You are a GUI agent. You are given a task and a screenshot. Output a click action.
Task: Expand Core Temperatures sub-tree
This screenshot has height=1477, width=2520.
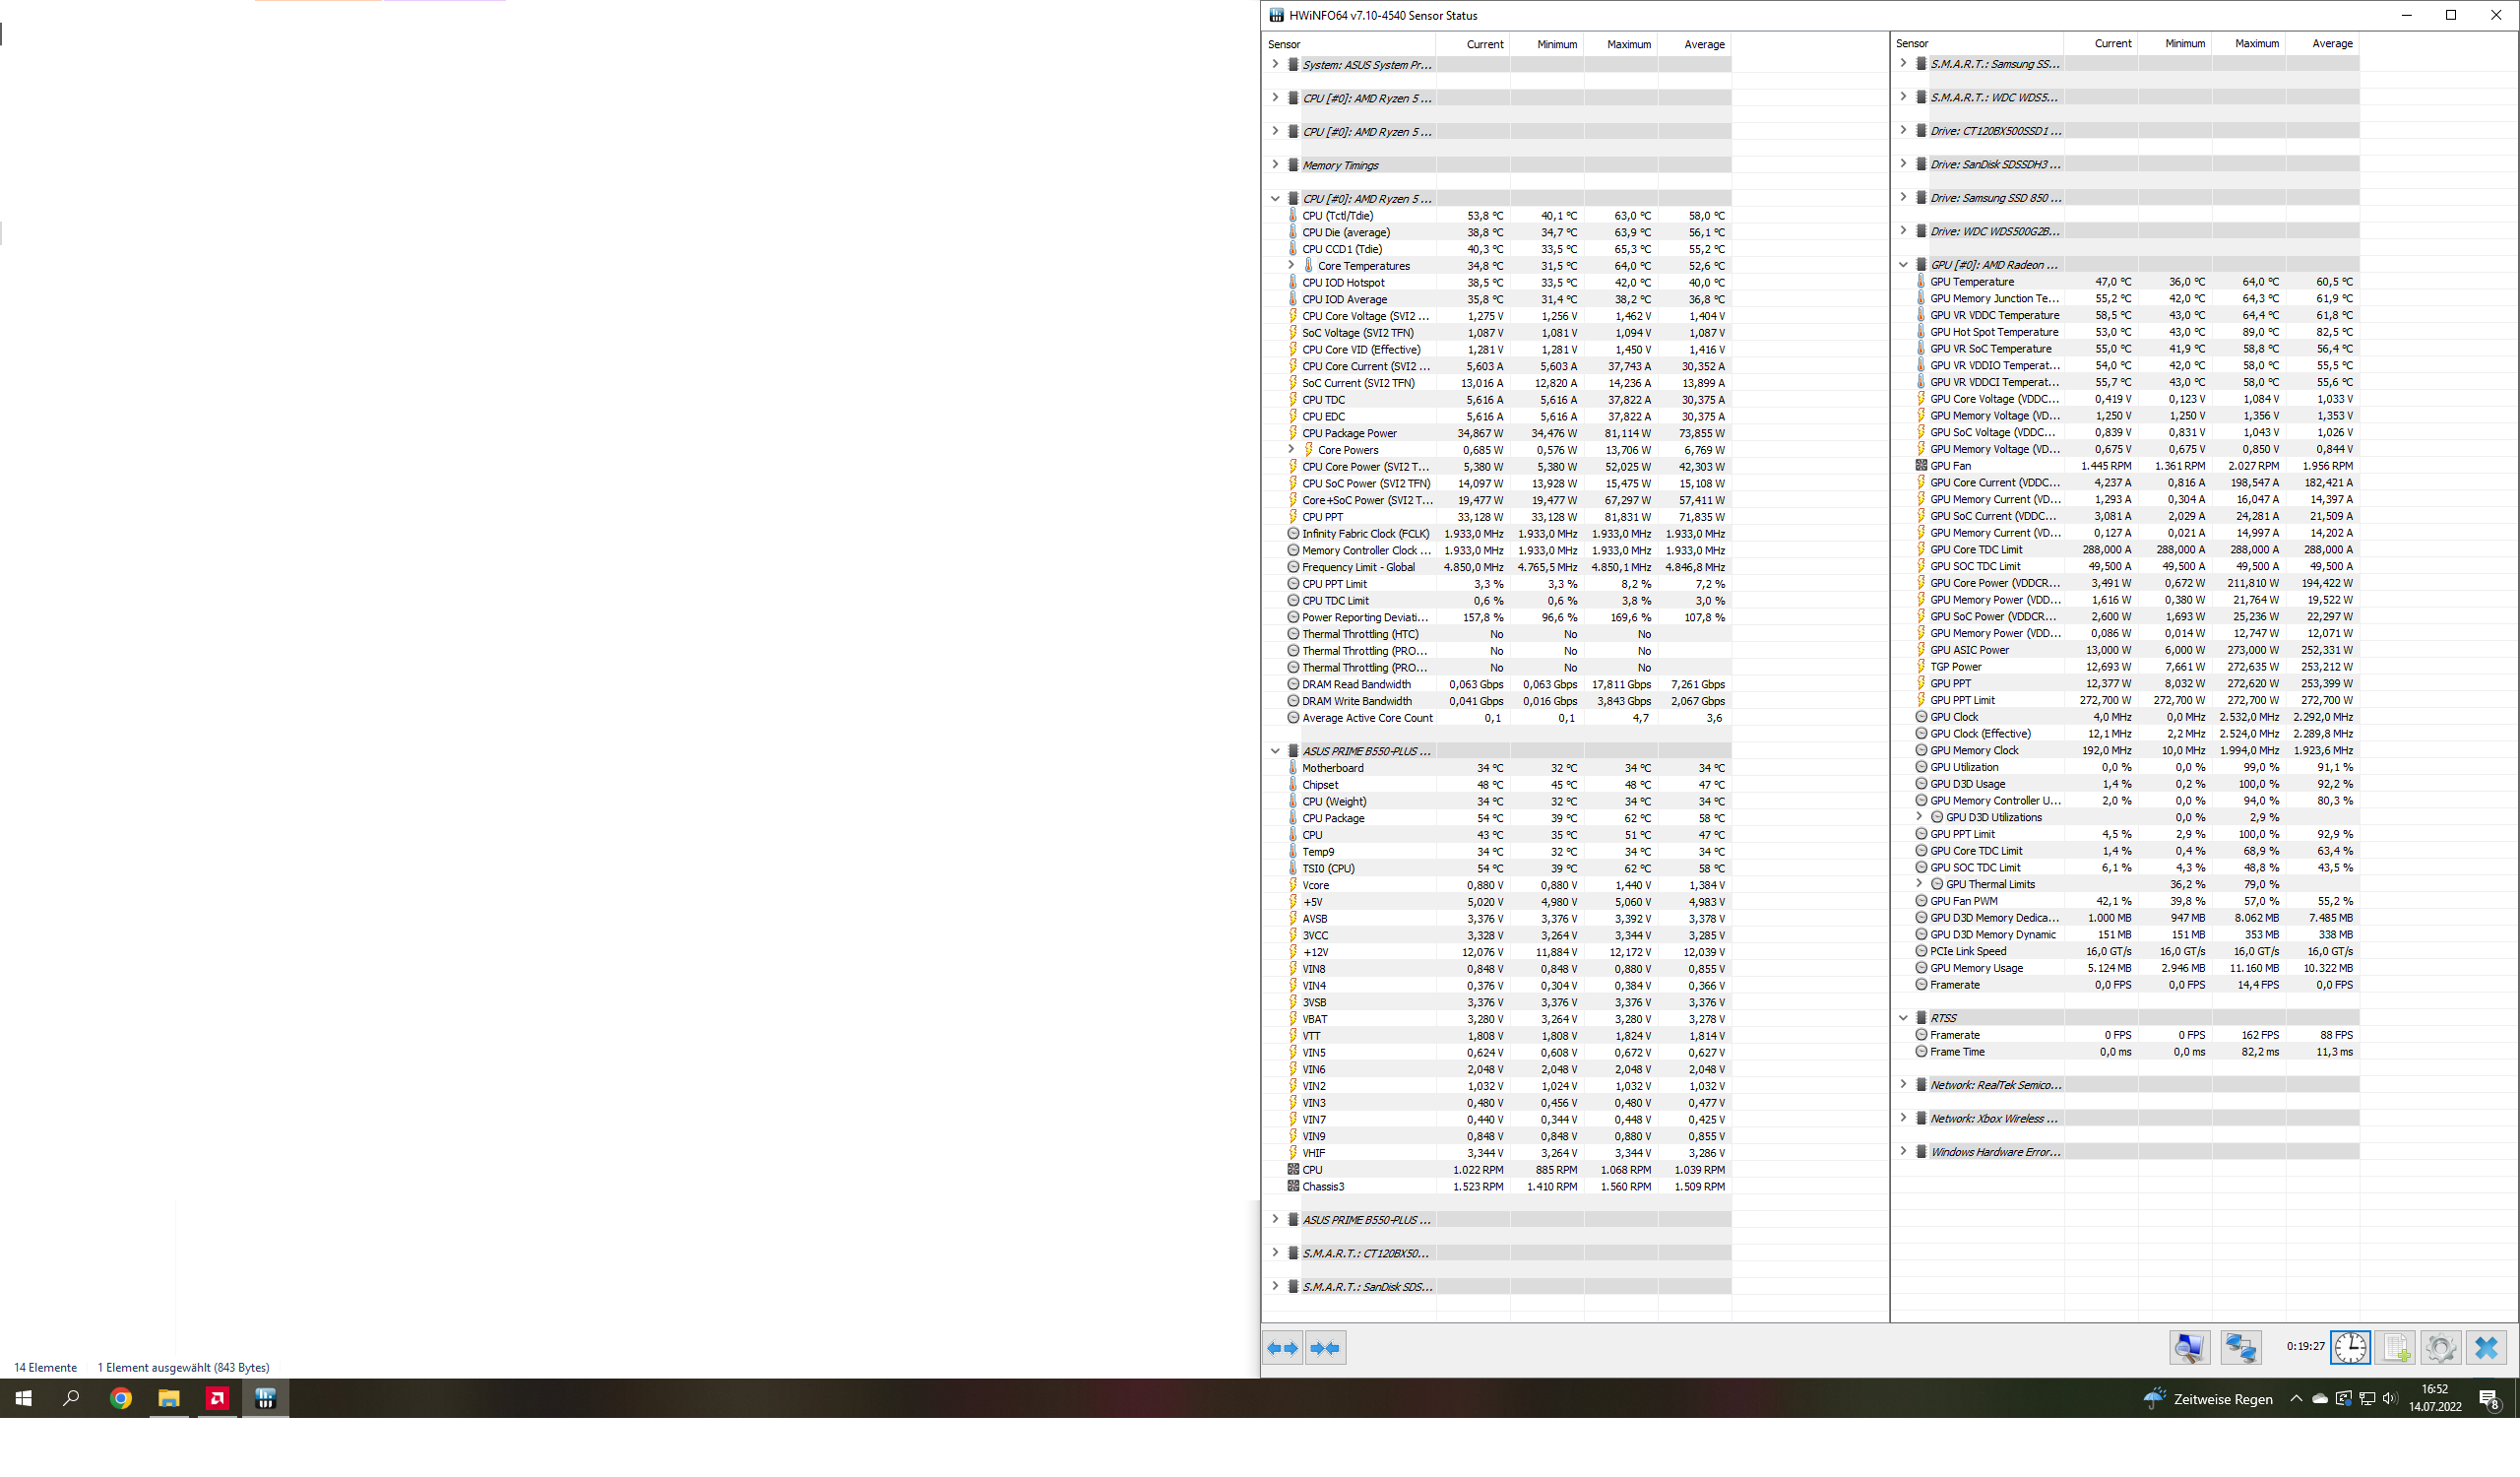[1291, 266]
